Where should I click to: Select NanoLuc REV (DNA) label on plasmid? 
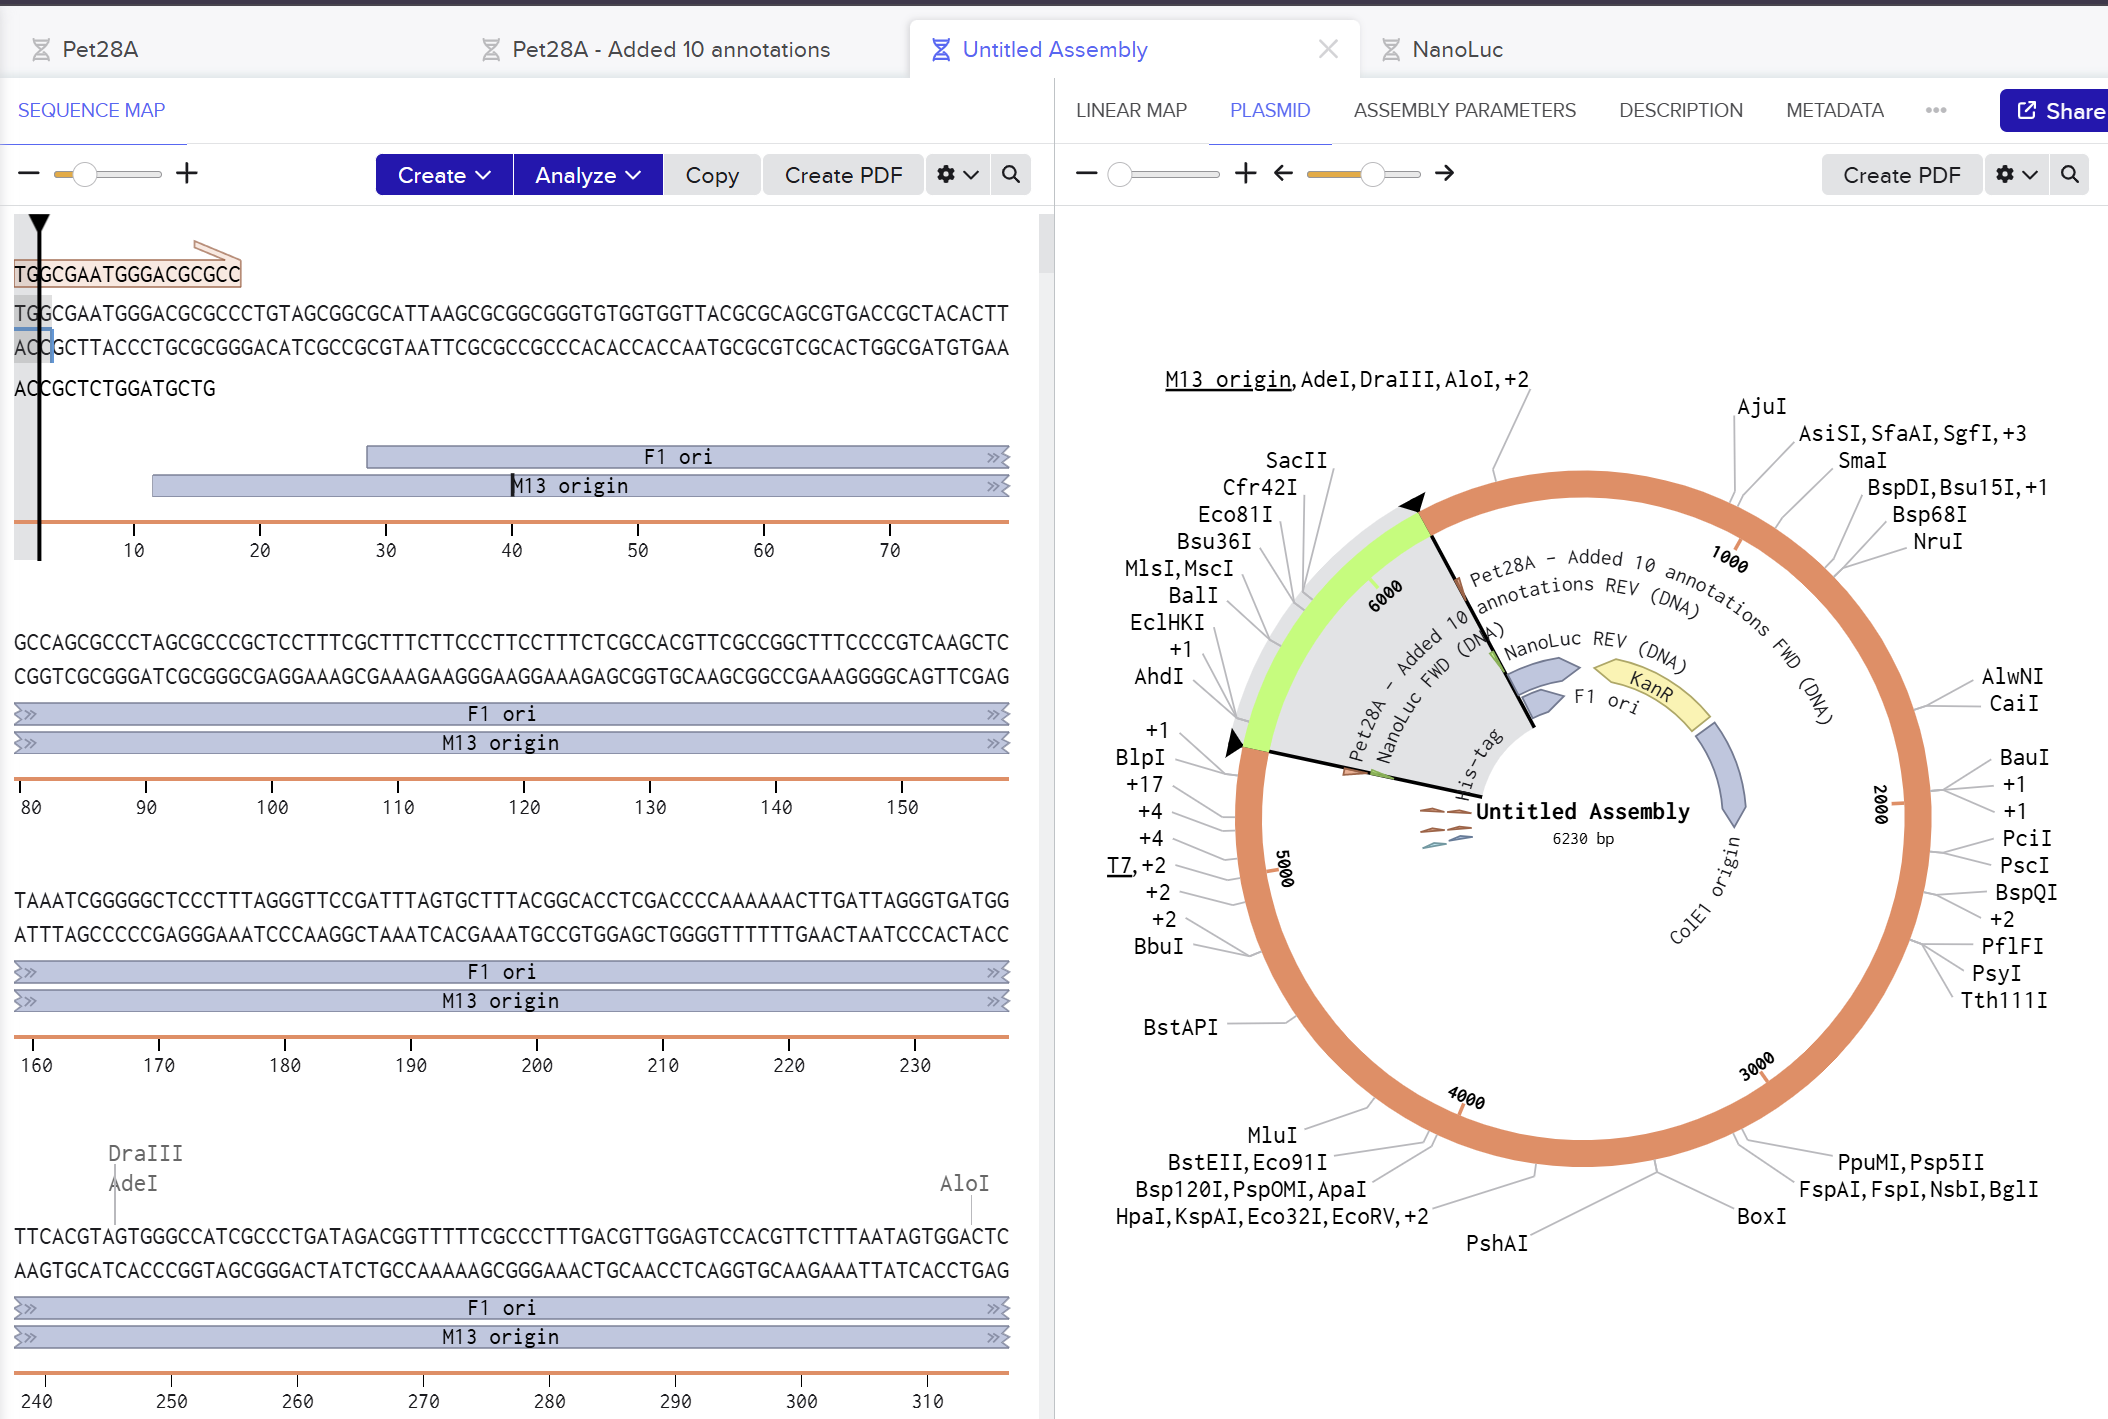(1596, 650)
